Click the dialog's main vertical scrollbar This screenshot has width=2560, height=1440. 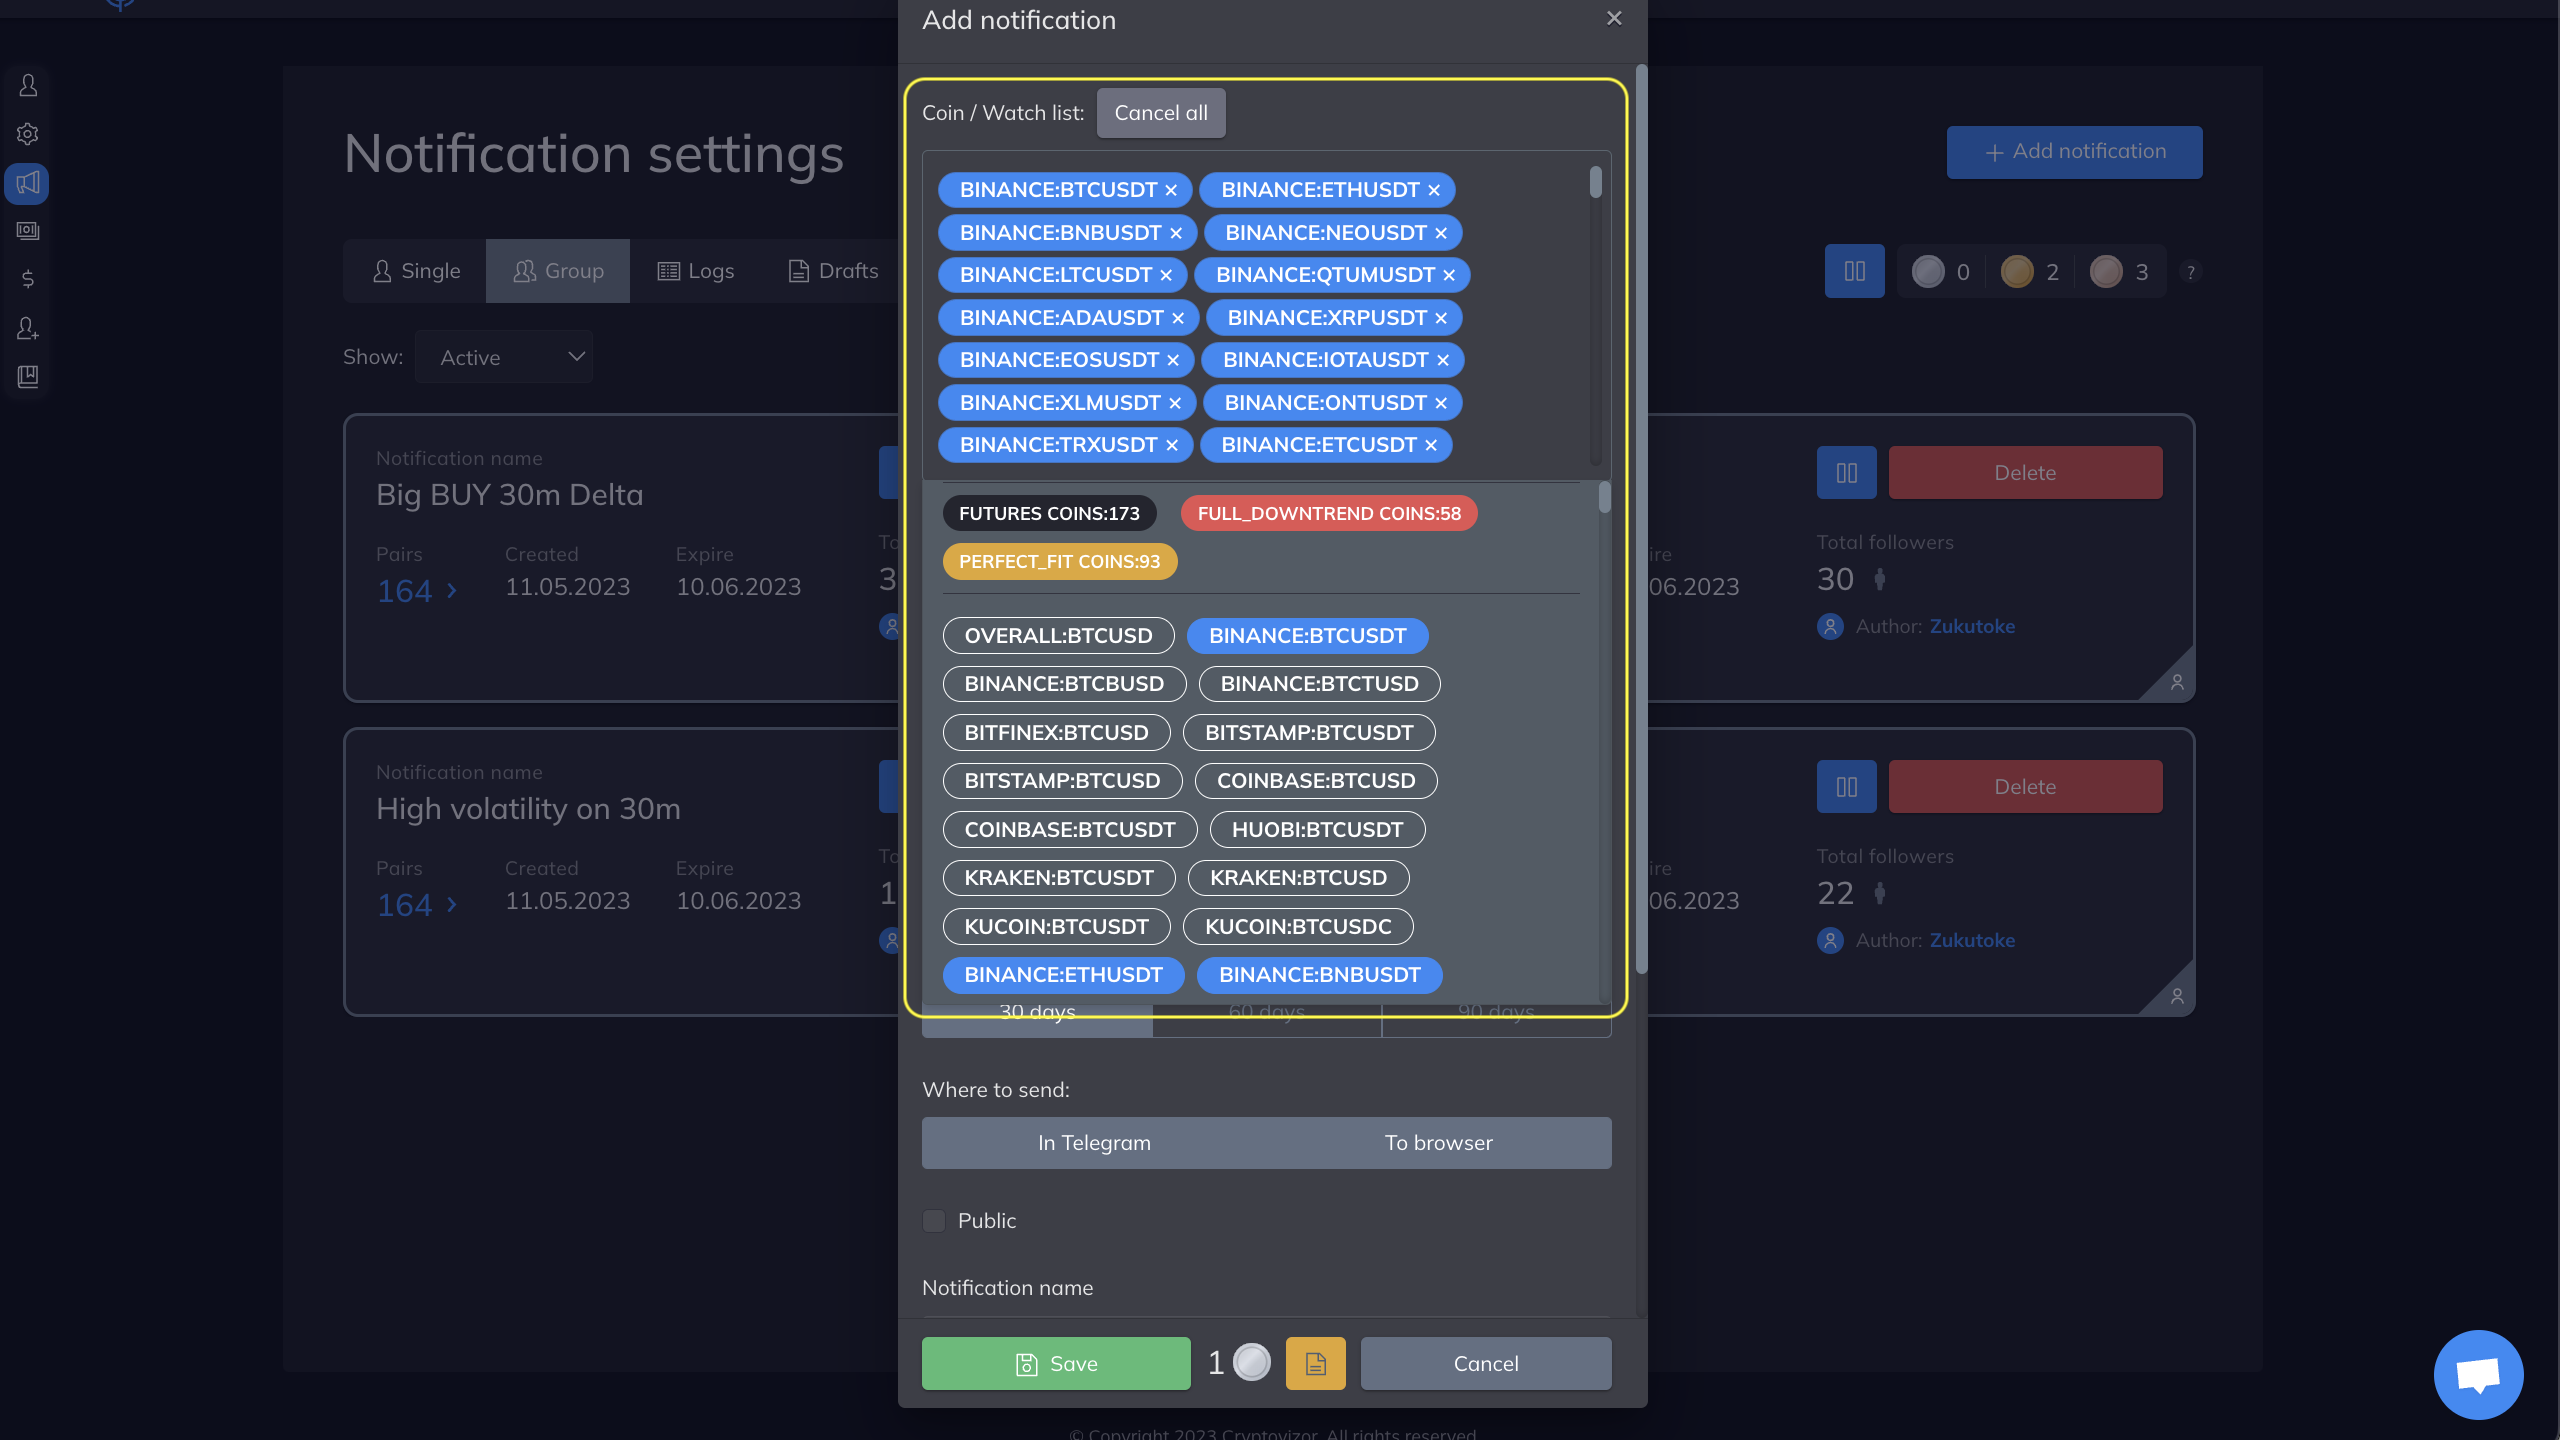coord(1641,520)
